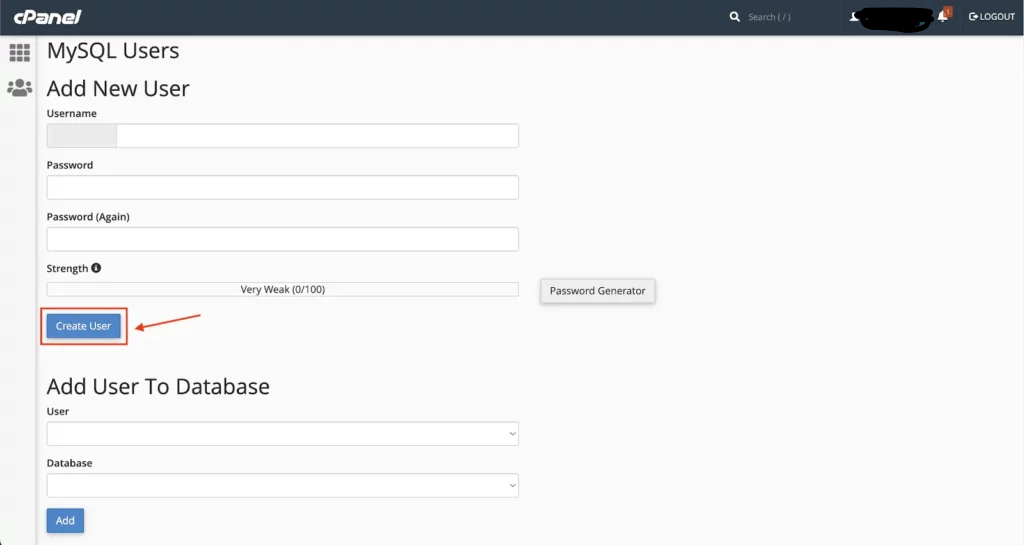Click the MySQL Users heading
The width and height of the screenshot is (1024, 545).
point(113,51)
